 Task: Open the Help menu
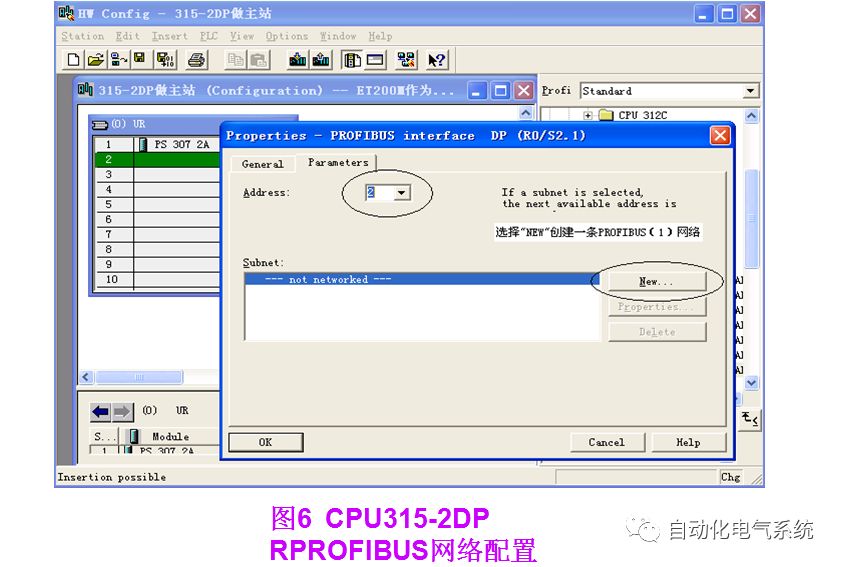coord(380,36)
